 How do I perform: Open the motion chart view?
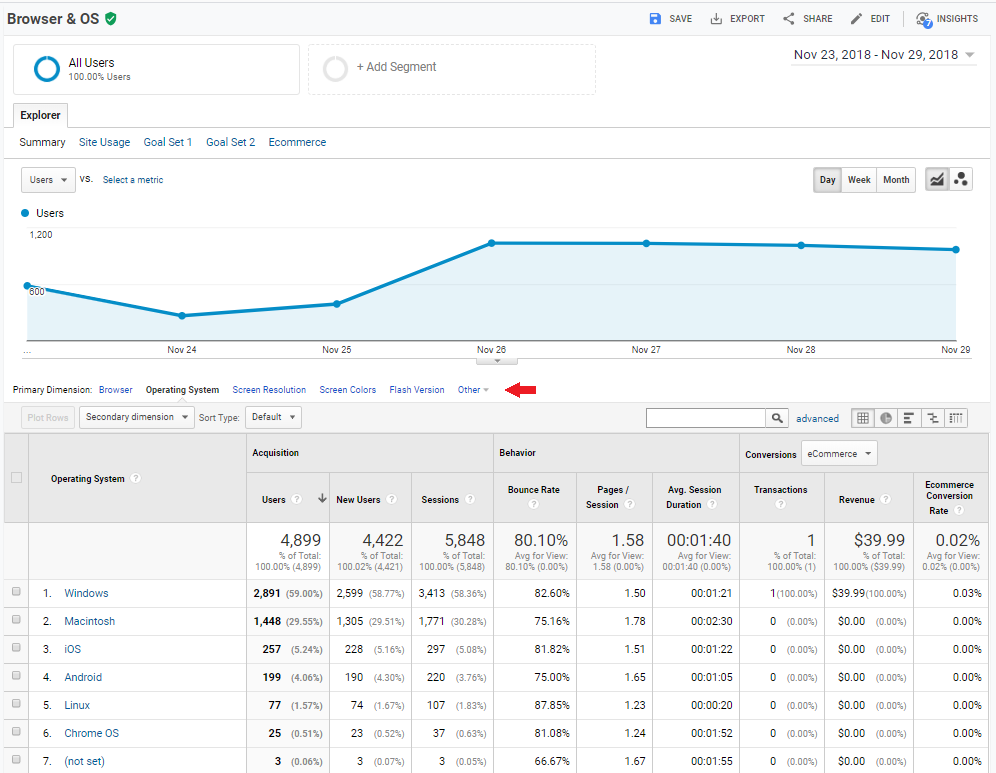[960, 179]
